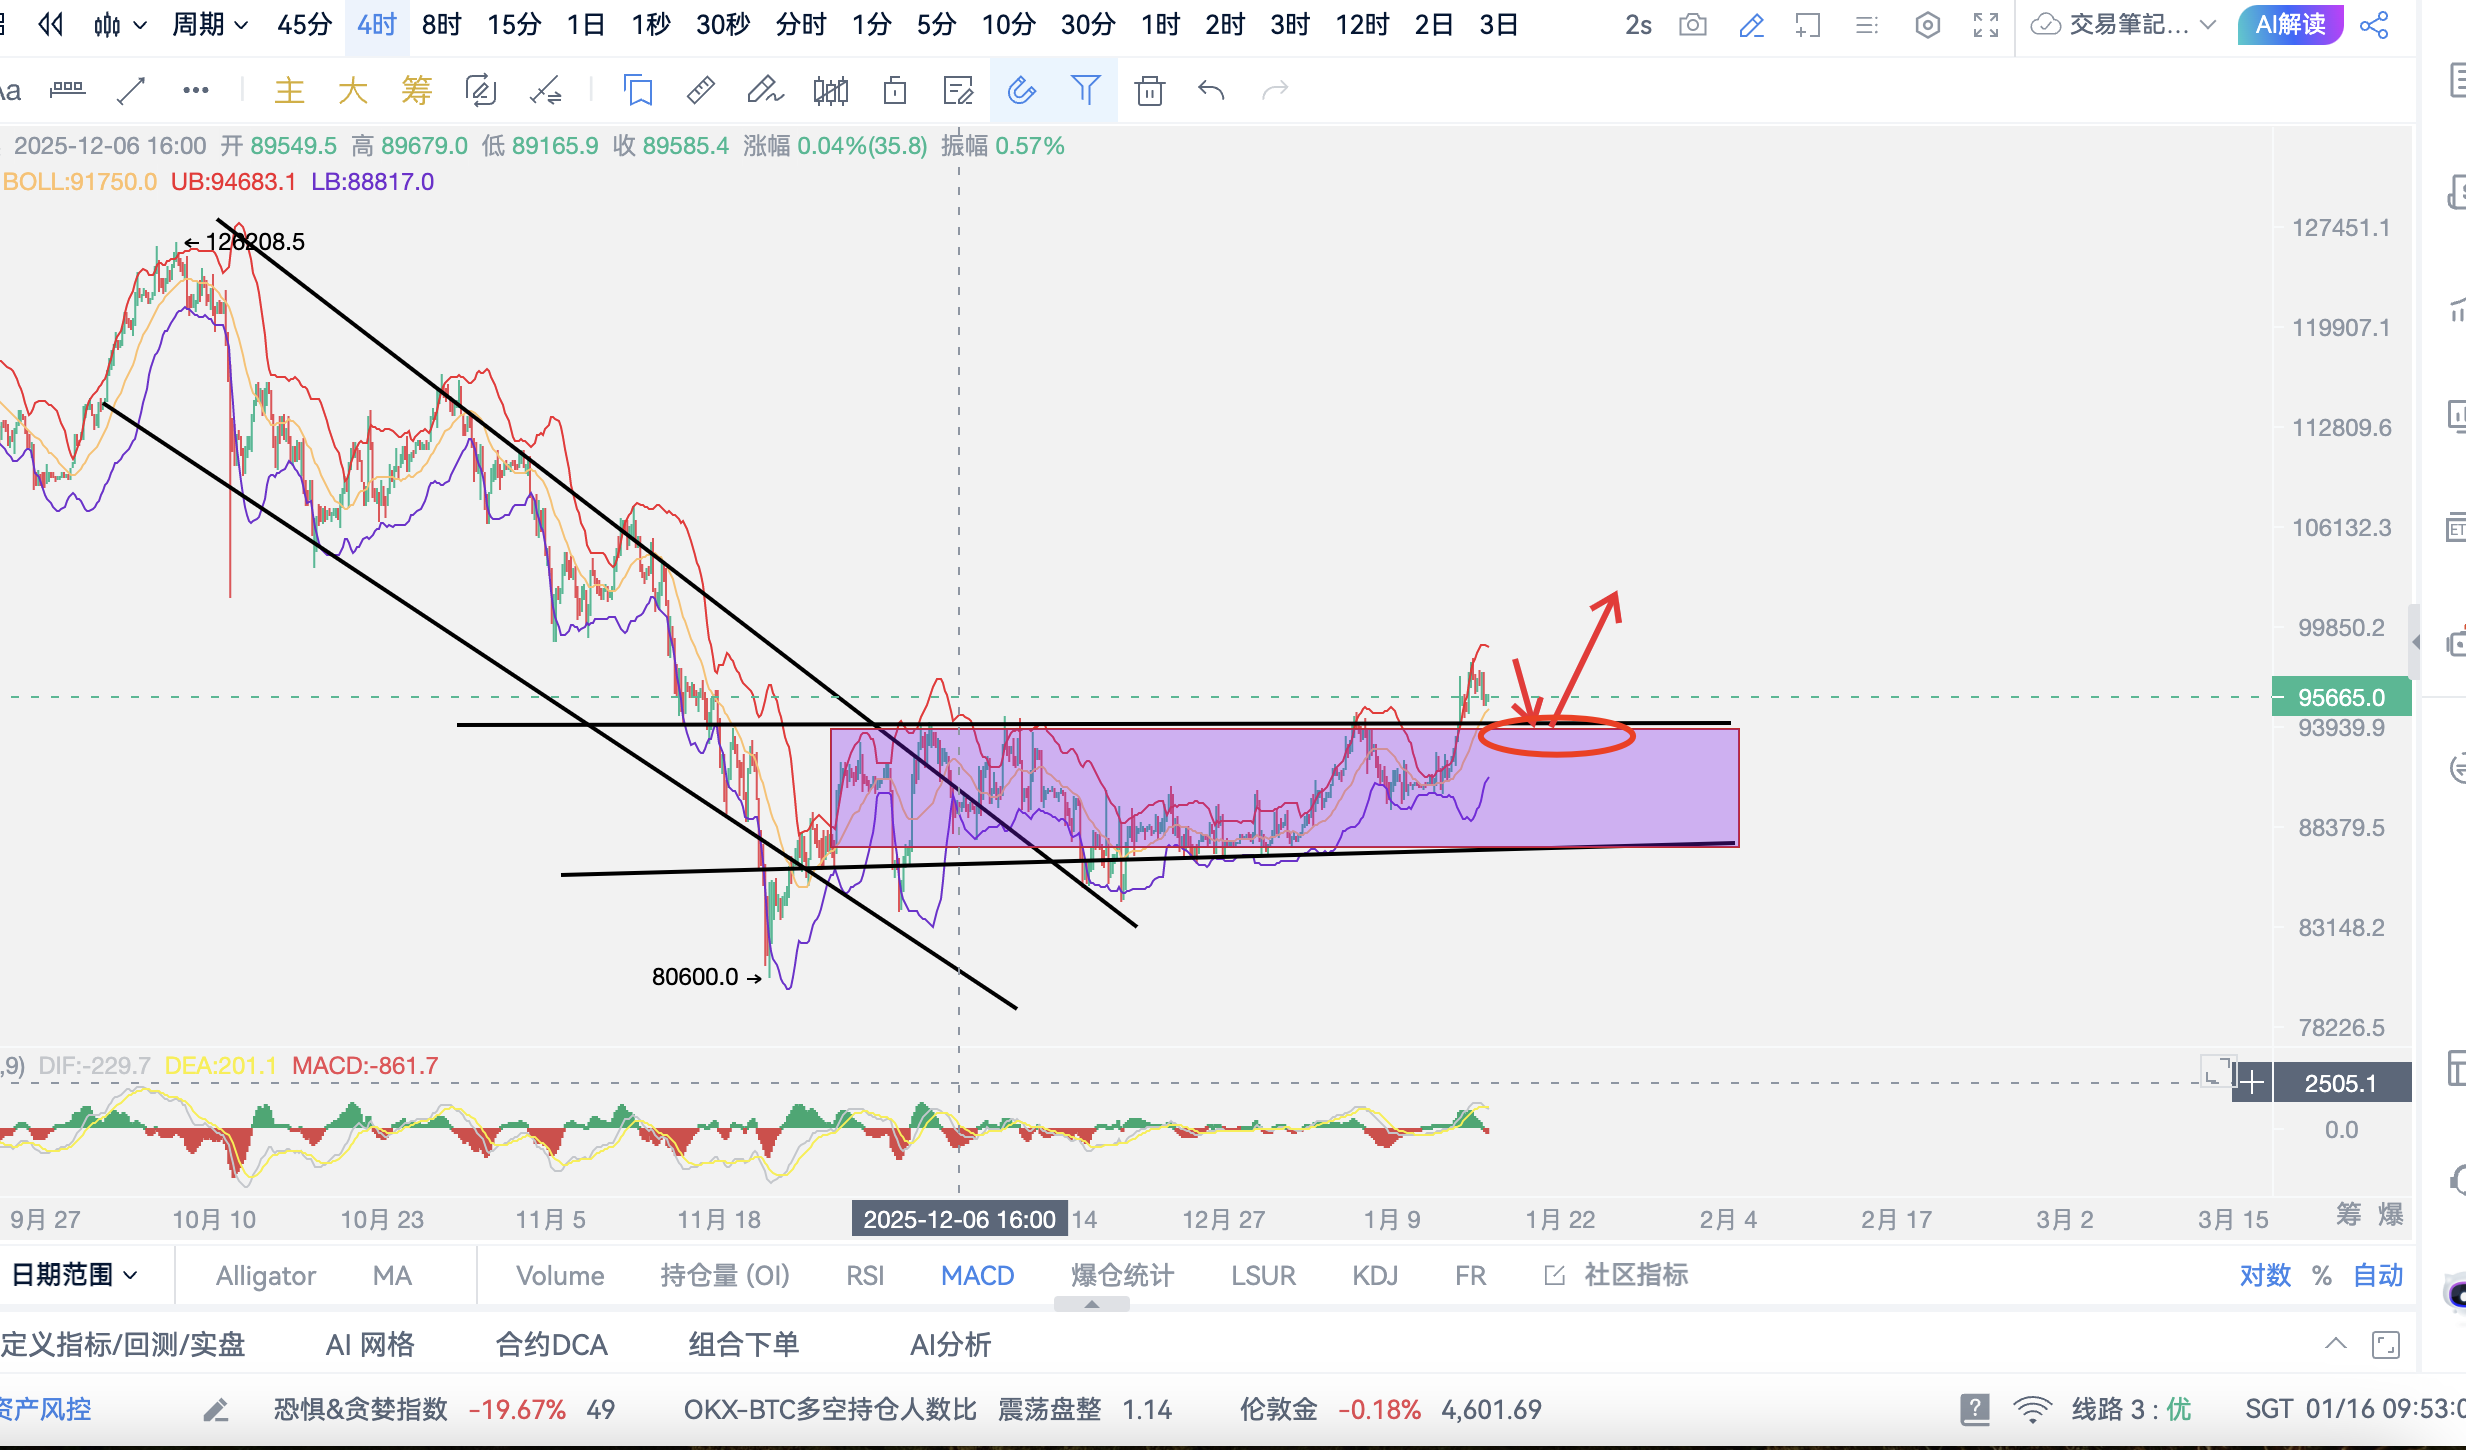Image resolution: width=2466 pixels, height=1450 pixels.
Task: Toggle the magnet snap mode
Action: 1021,91
